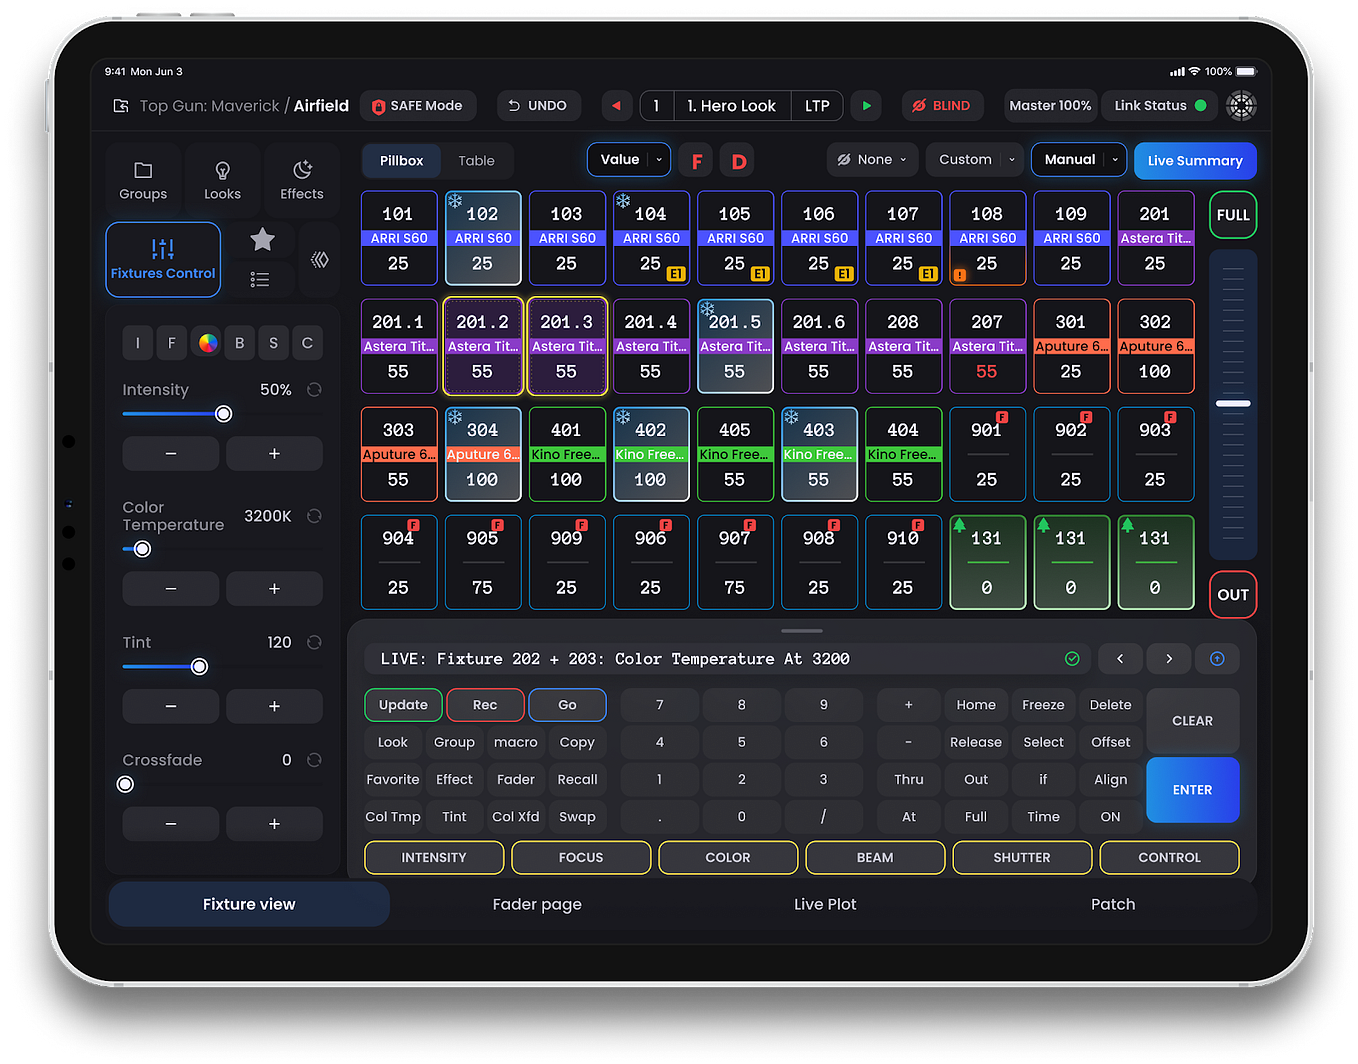
Task: Reset Intensity with its circular icon
Action: (x=314, y=390)
